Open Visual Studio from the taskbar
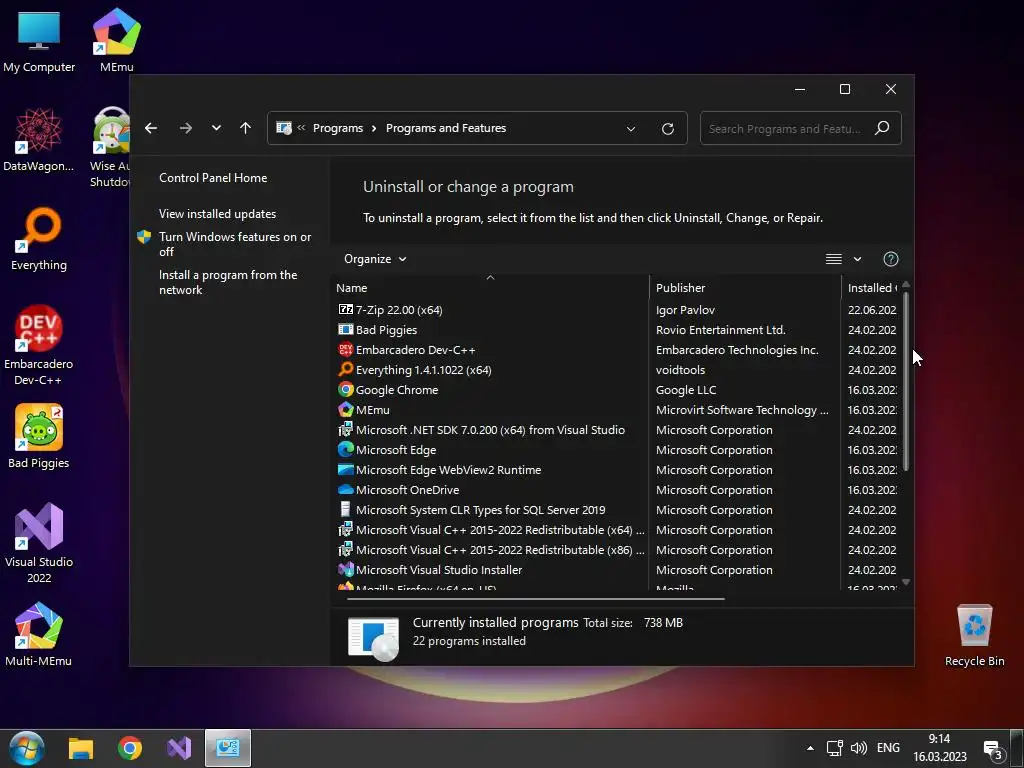Viewport: 1024px width, 768px height. tap(179, 748)
